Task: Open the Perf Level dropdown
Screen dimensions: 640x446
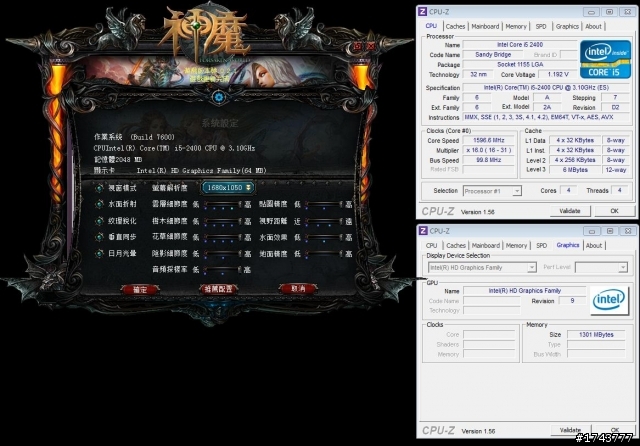Action: coord(601,267)
